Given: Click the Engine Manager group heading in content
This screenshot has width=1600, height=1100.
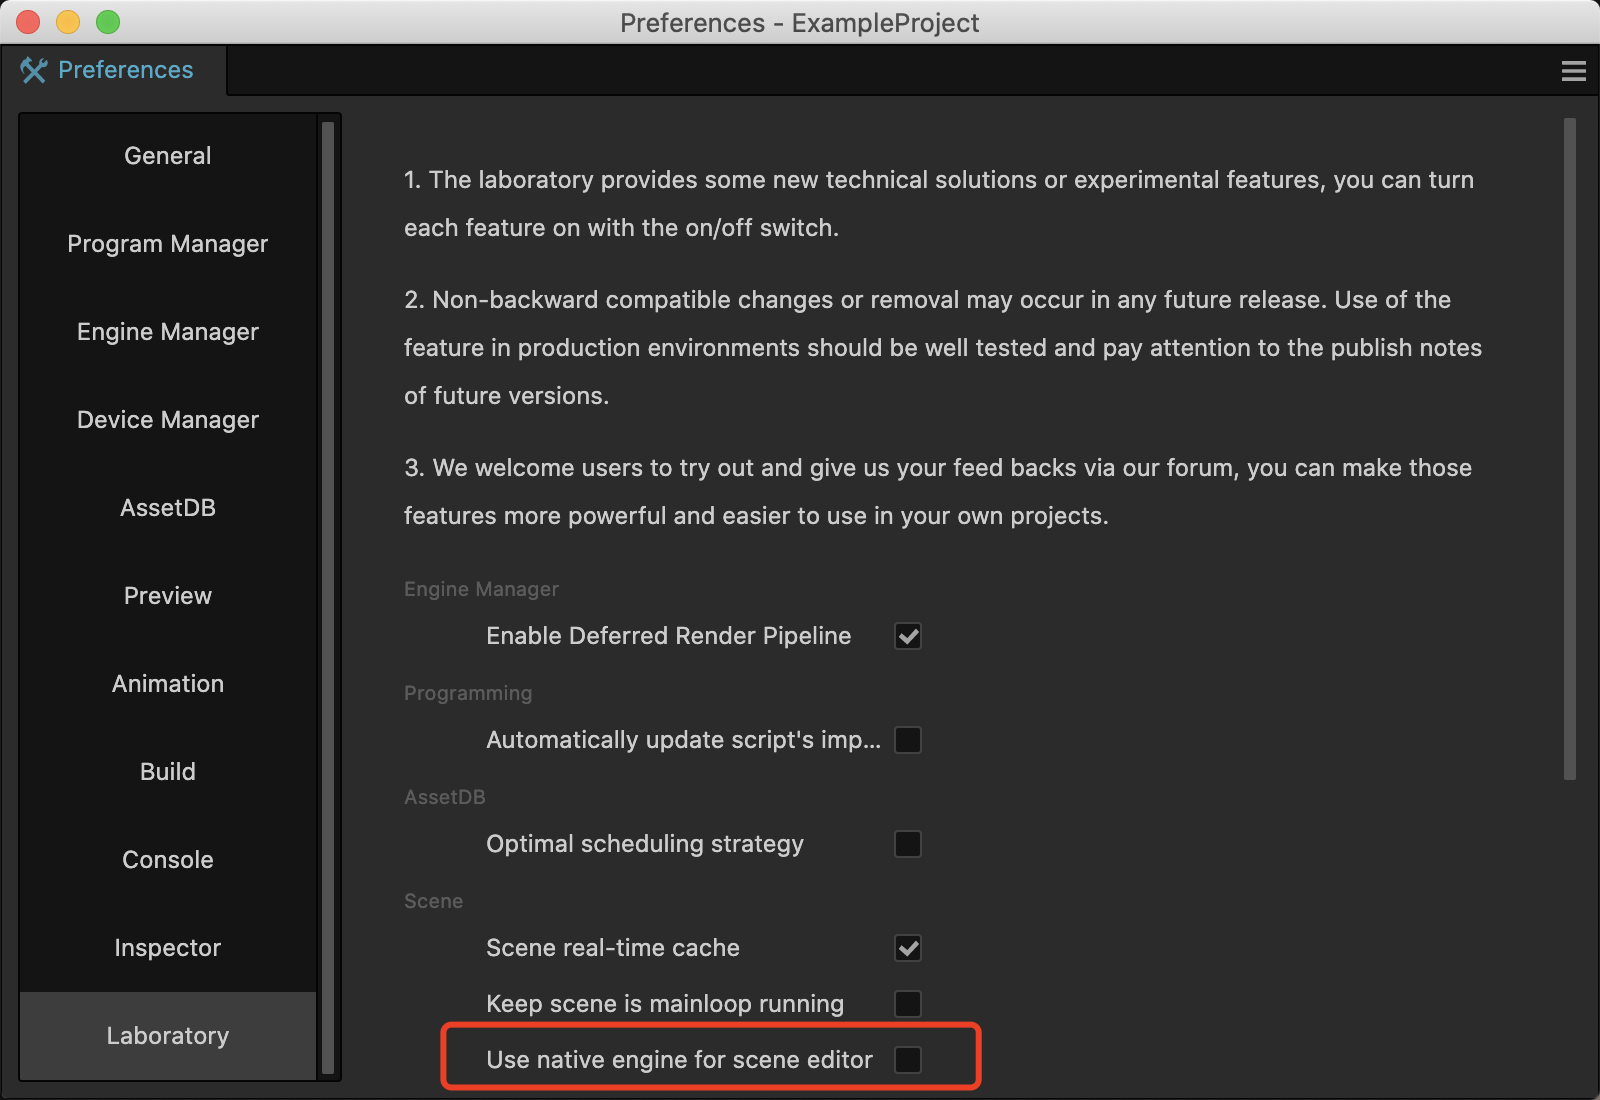Looking at the screenshot, I should pyautogui.click(x=481, y=589).
